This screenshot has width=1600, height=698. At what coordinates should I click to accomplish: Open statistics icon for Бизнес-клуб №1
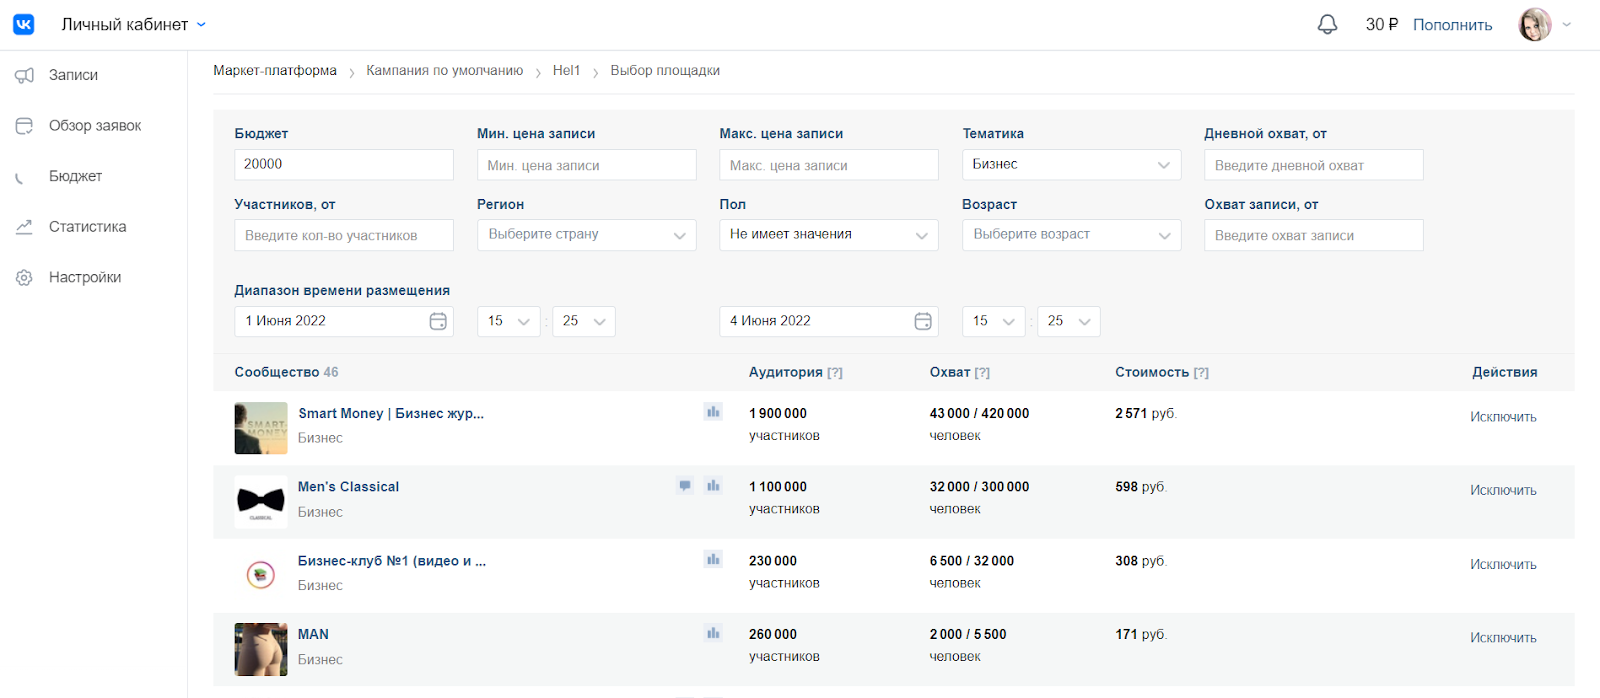point(713,560)
